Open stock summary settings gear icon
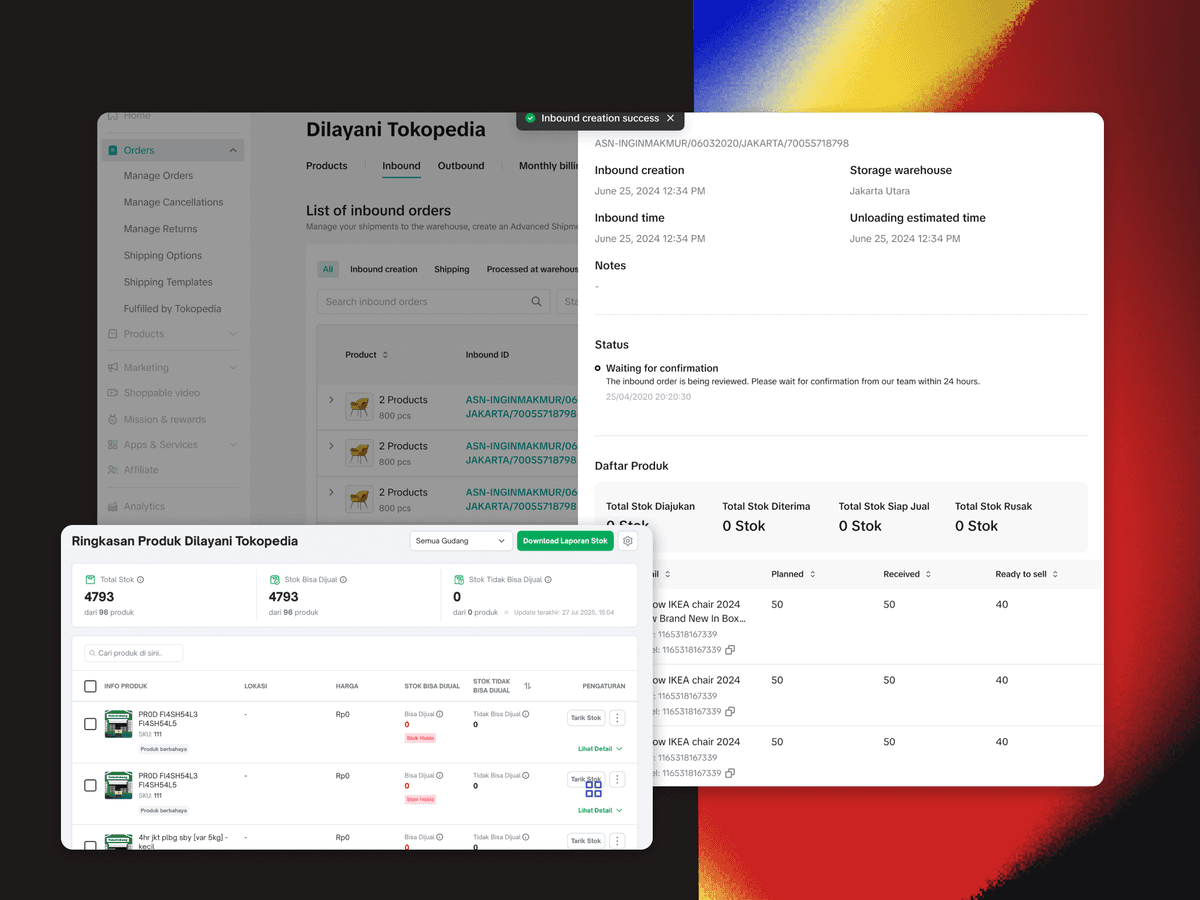 628,541
